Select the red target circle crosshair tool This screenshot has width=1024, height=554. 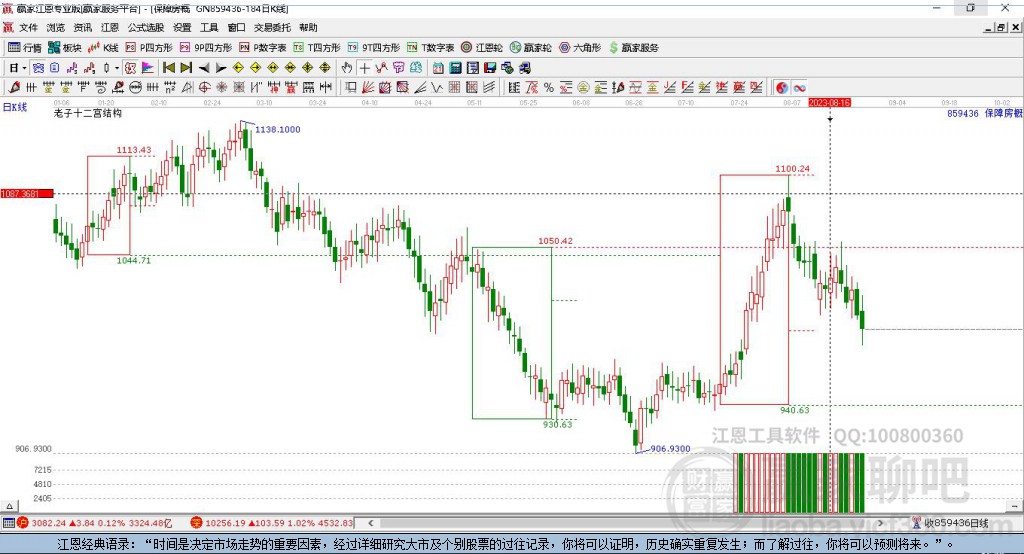point(204,87)
